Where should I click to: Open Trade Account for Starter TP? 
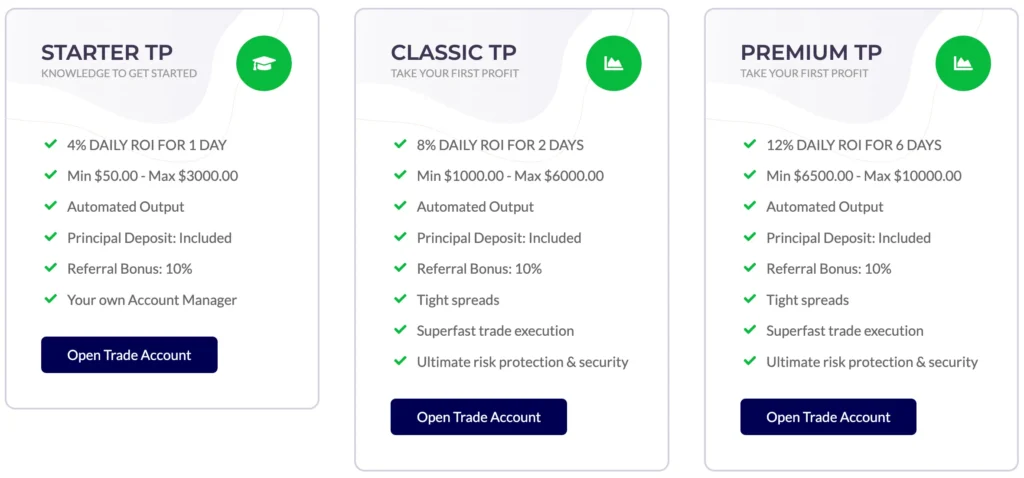point(129,355)
